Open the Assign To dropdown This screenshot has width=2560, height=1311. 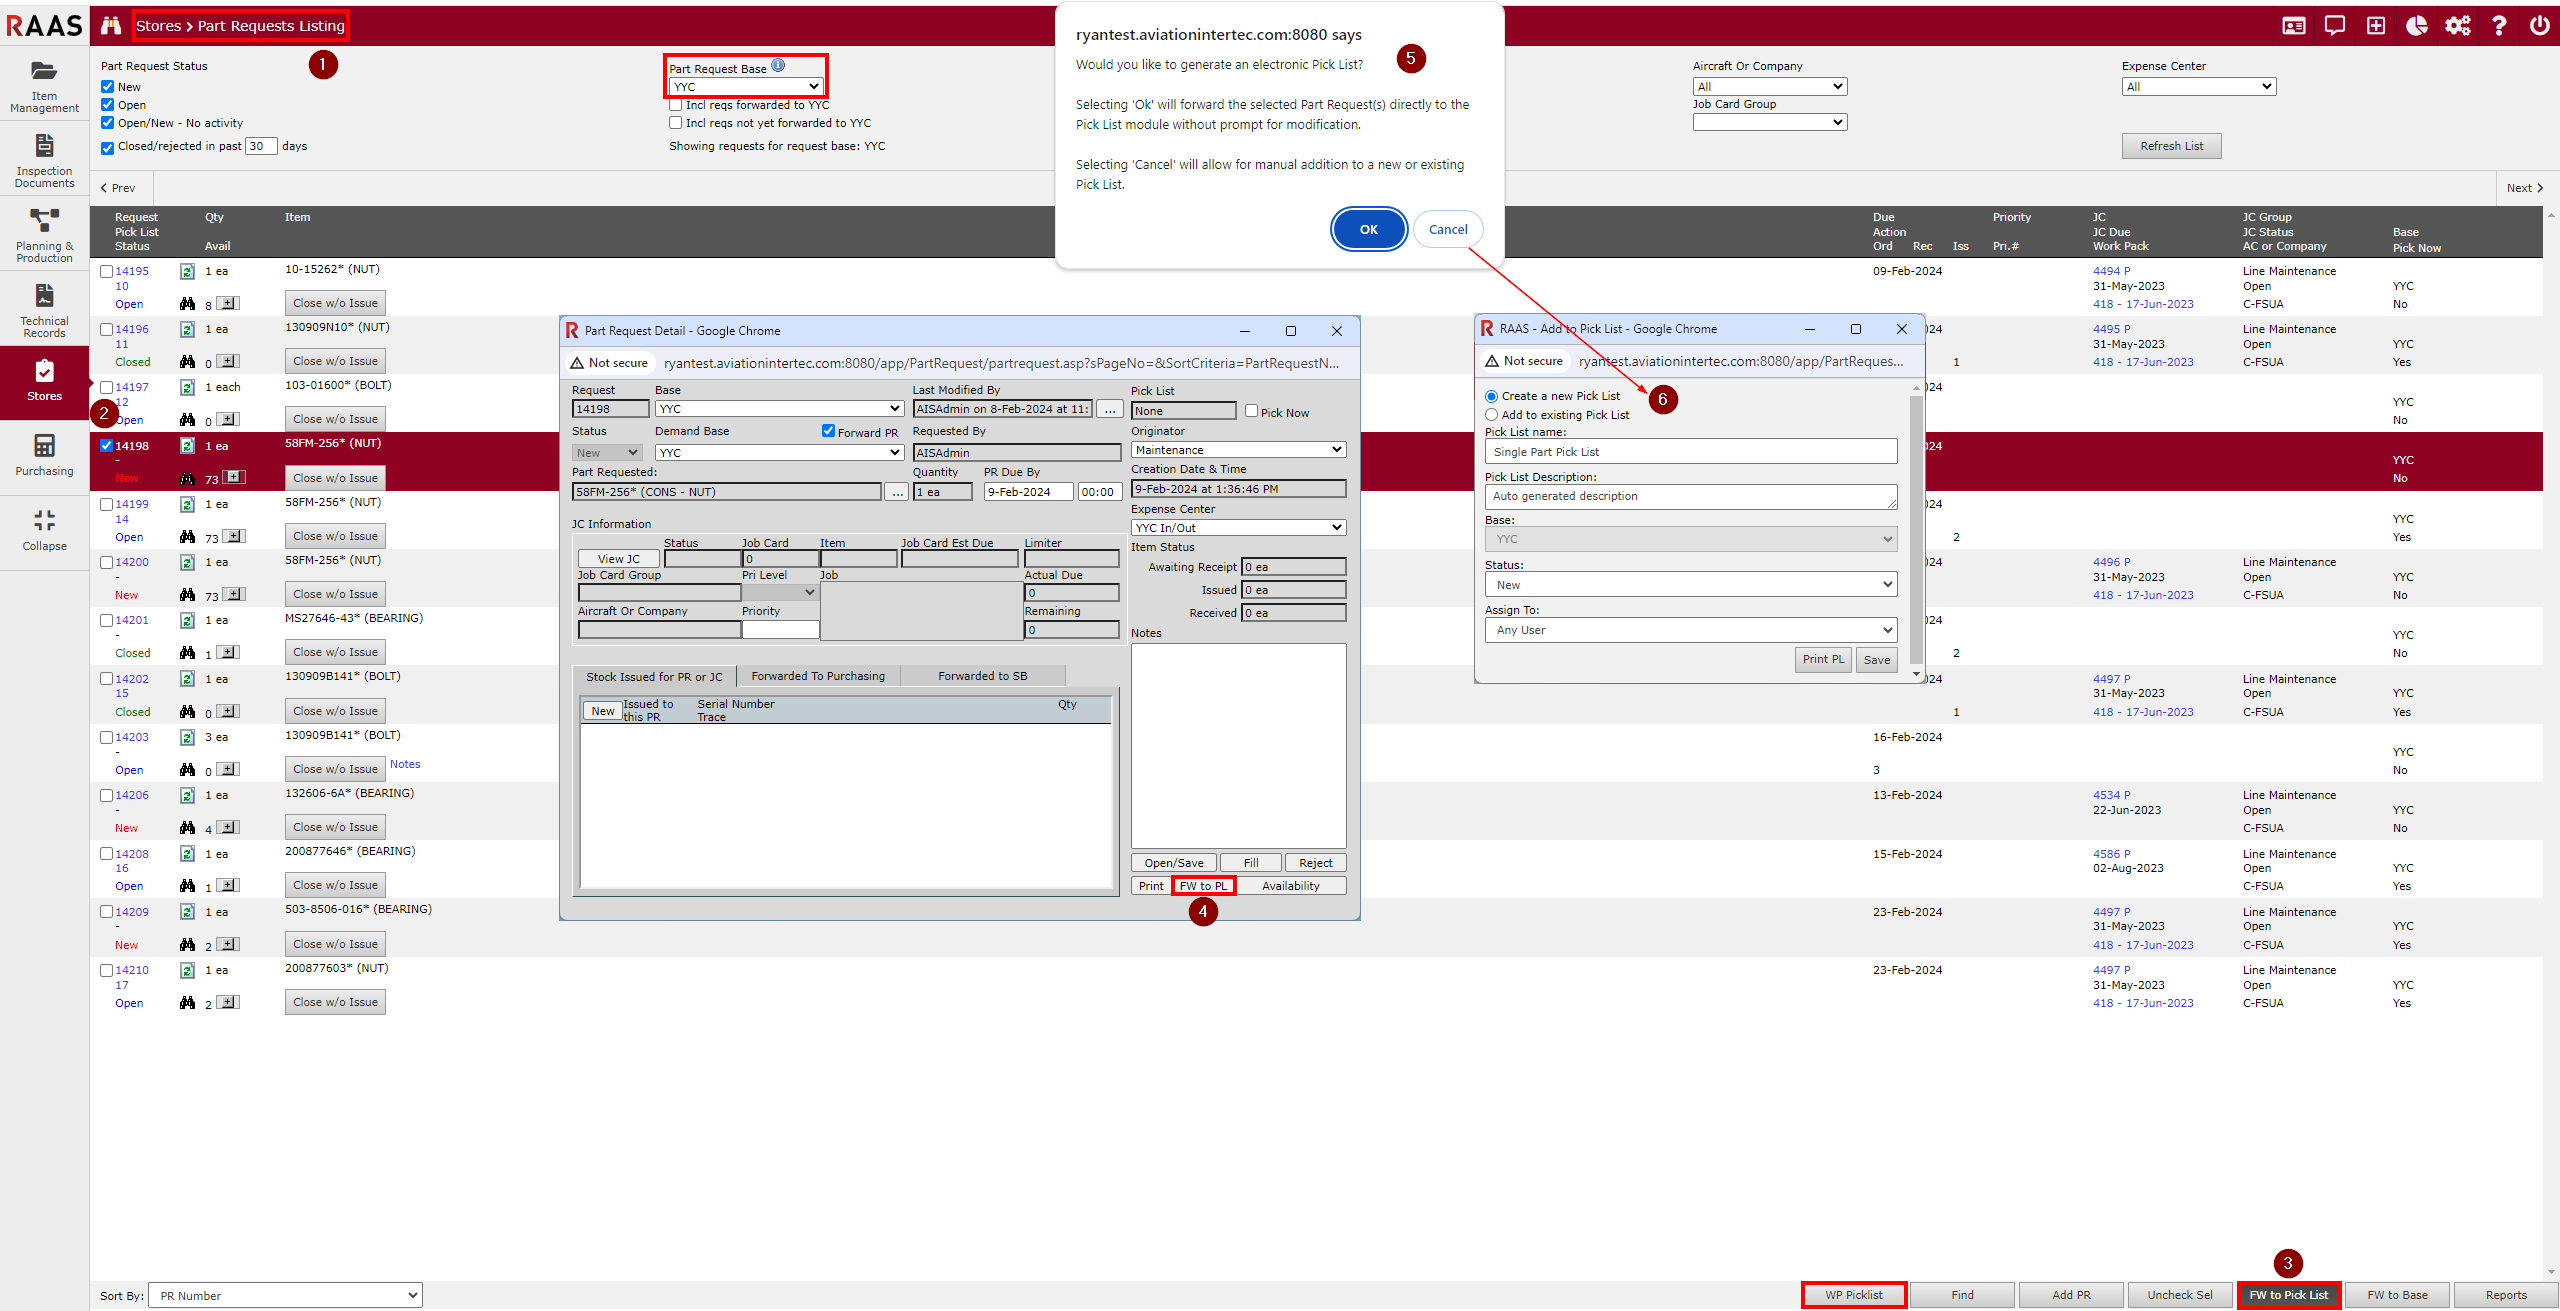[x=1690, y=630]
